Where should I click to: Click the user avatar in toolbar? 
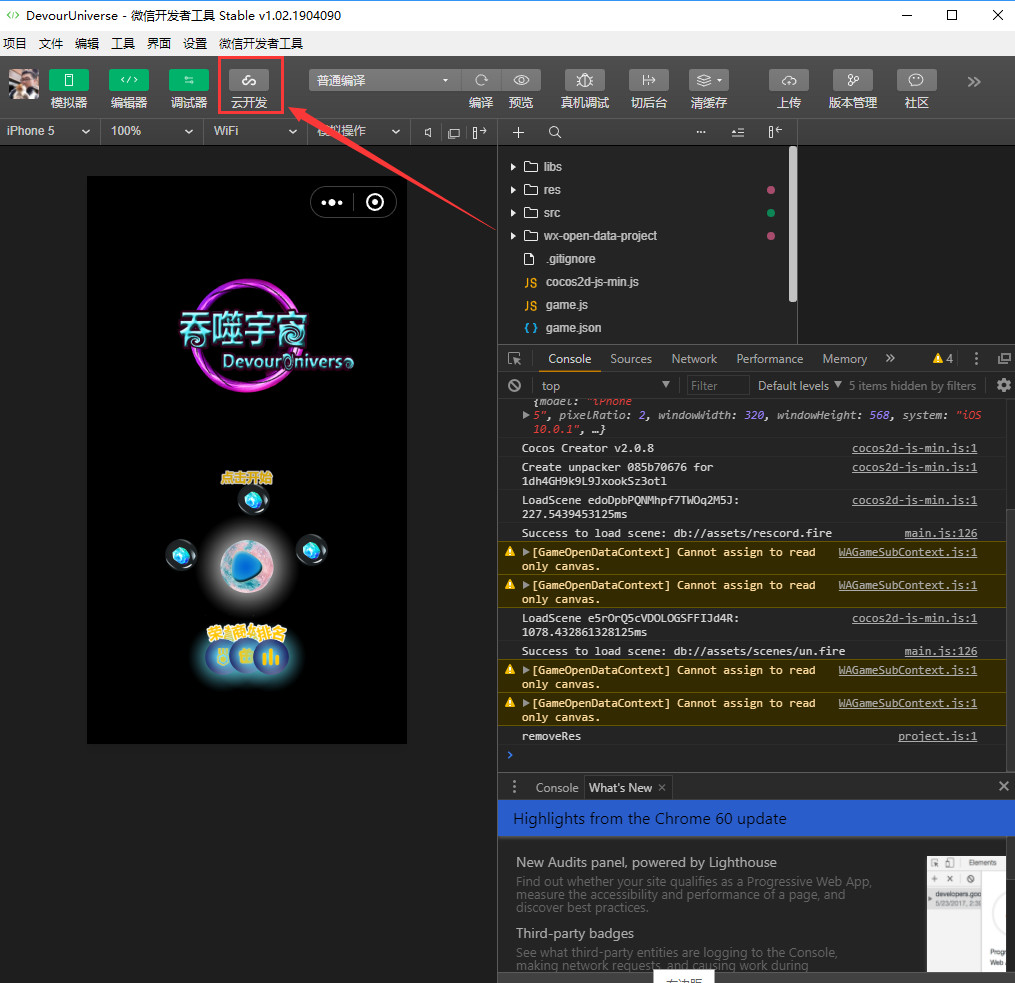click(23, 83)
